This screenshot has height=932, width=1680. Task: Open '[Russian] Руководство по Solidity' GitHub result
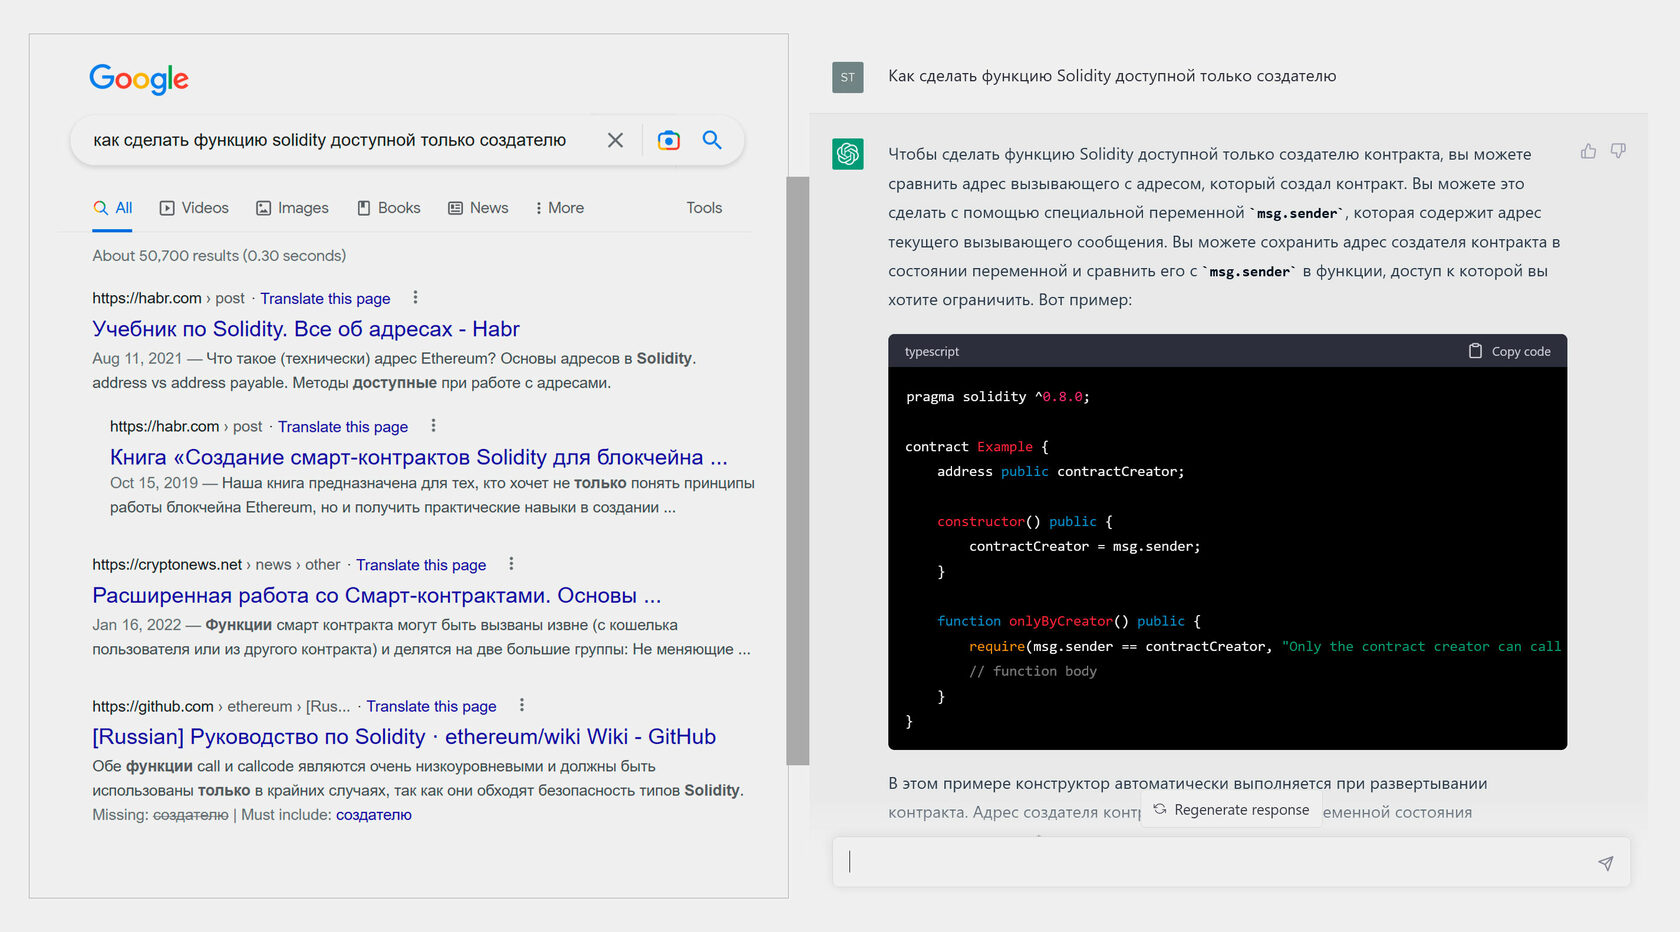[x=404, y=737]
